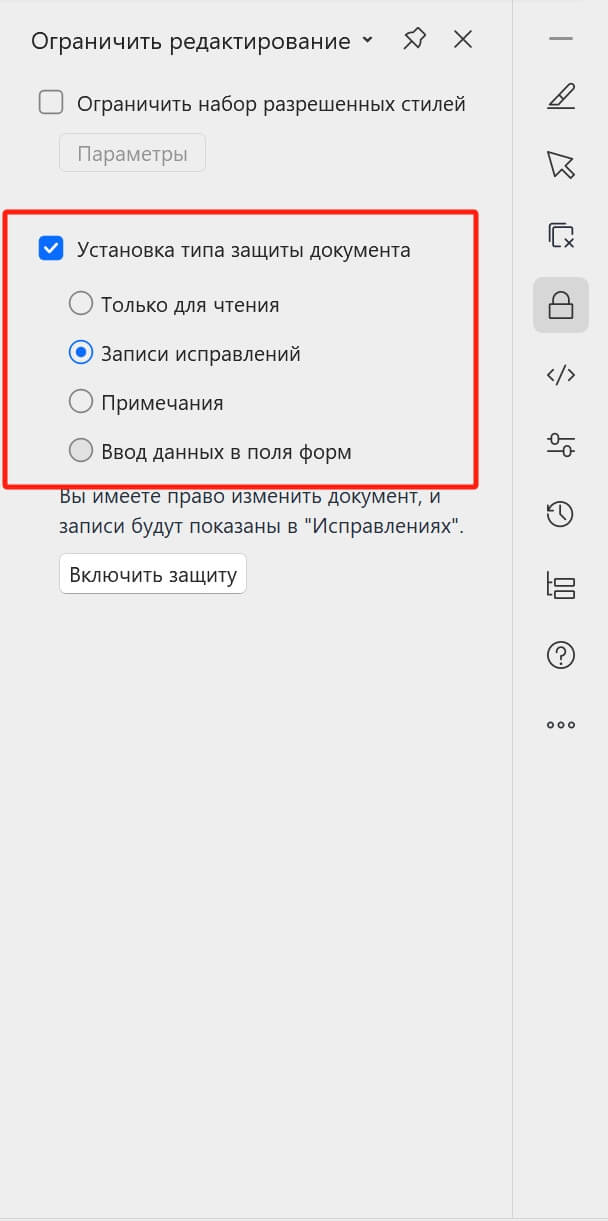Uncheck the document protection type checkbox
The image size is (608, 1221).
50,249
